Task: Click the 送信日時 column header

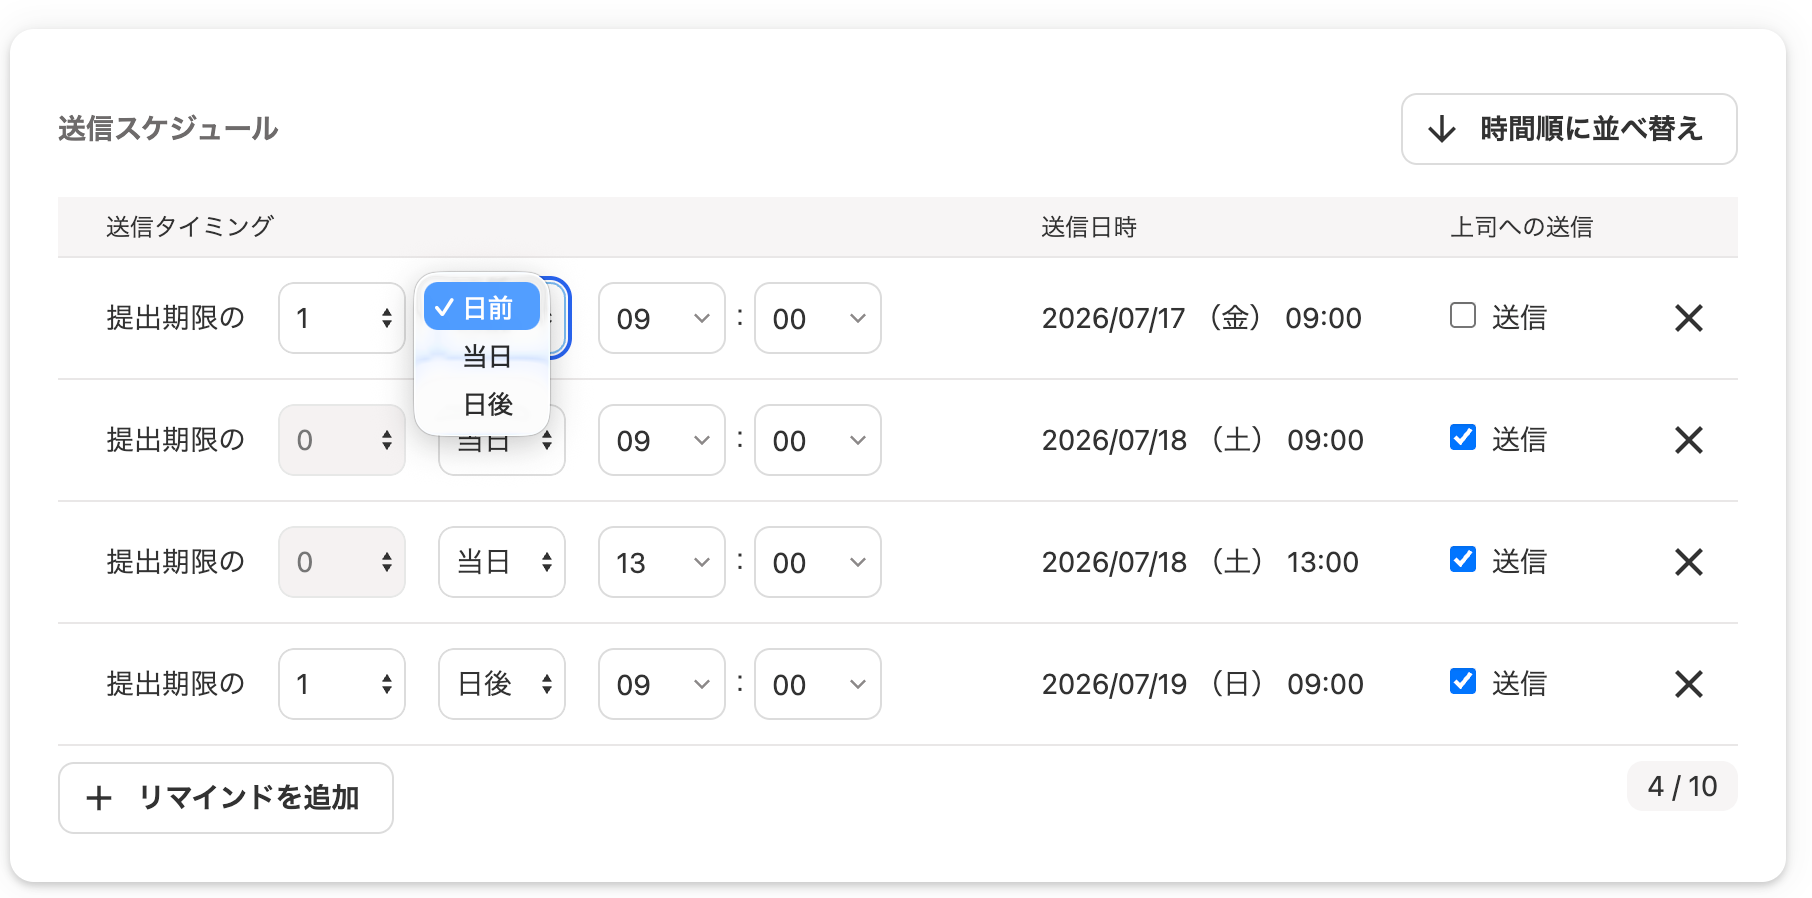Action: [1089, 227]
